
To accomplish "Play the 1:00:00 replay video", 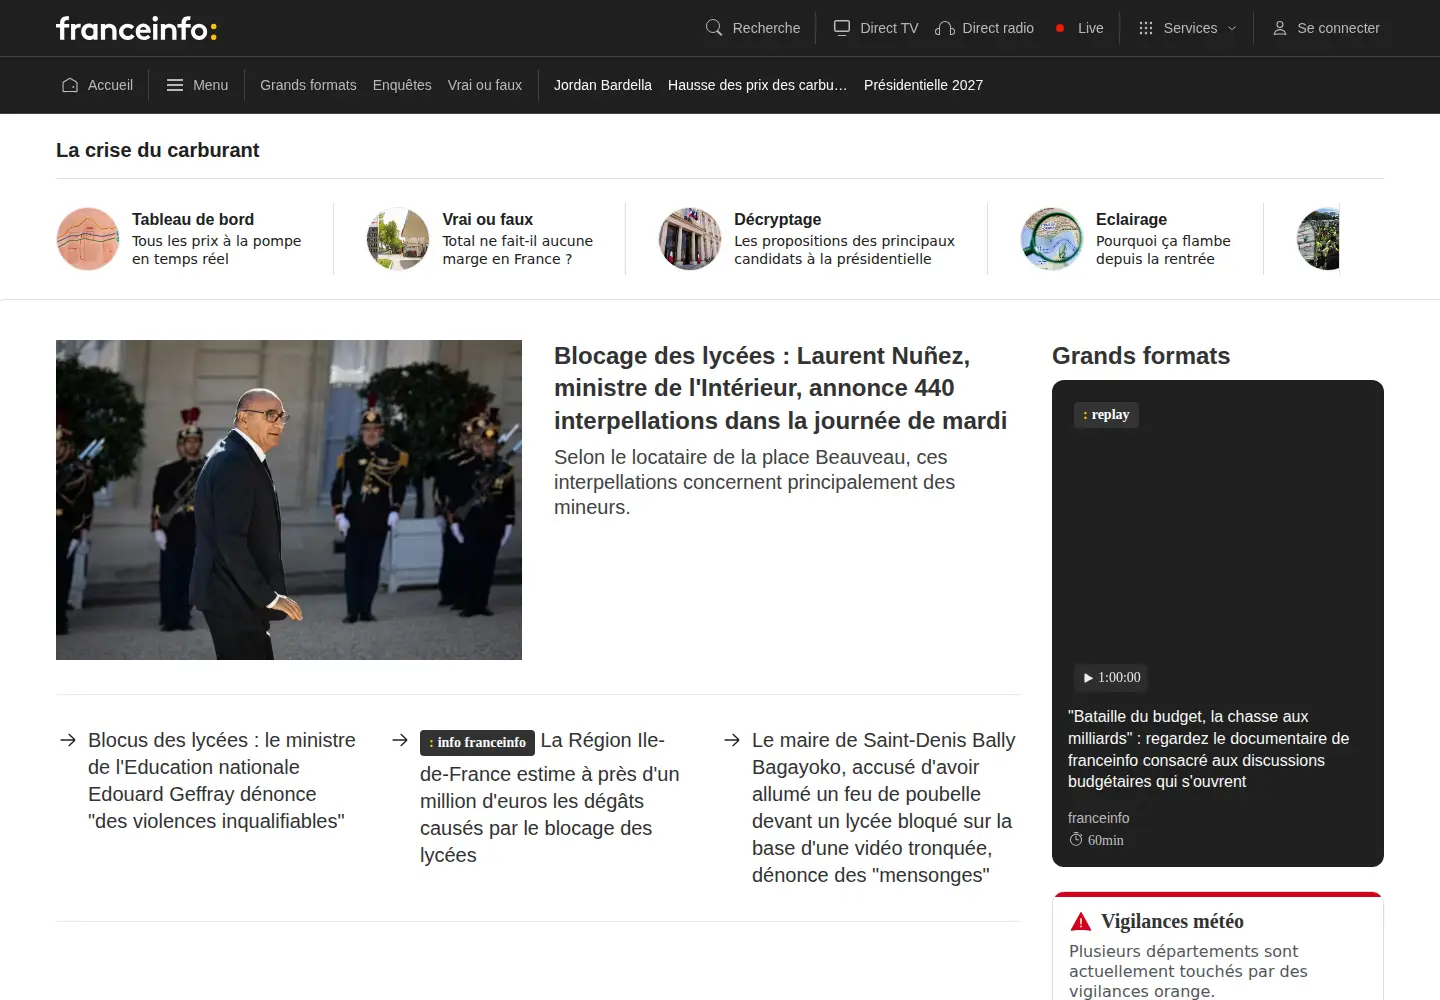I will (x=1111, y=677).
